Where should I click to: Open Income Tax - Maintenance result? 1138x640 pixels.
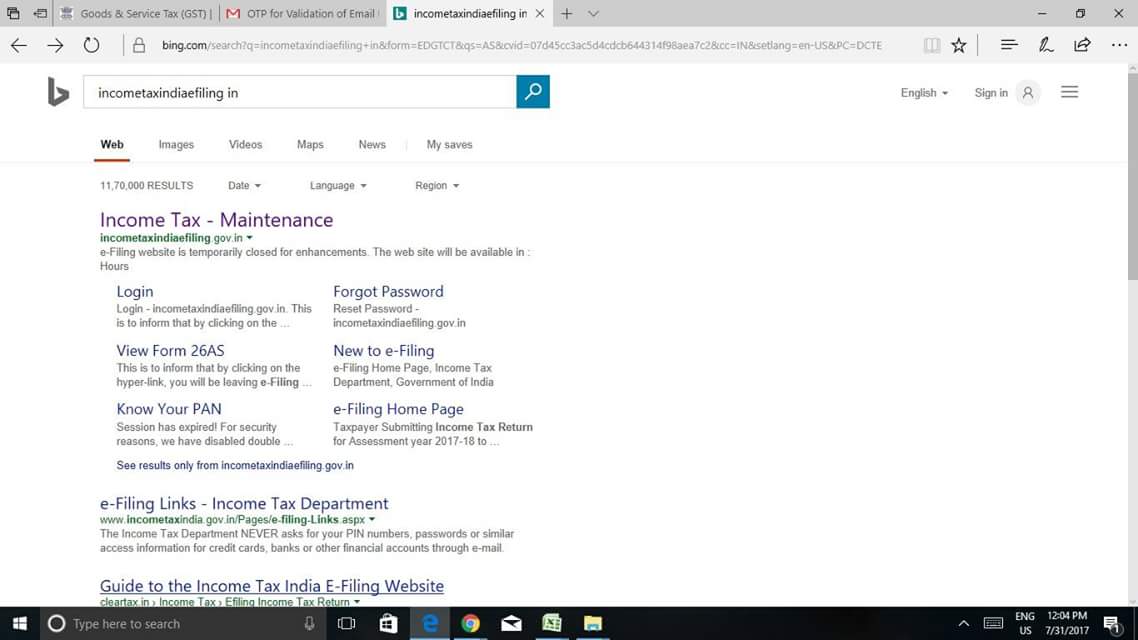point(216,220)
